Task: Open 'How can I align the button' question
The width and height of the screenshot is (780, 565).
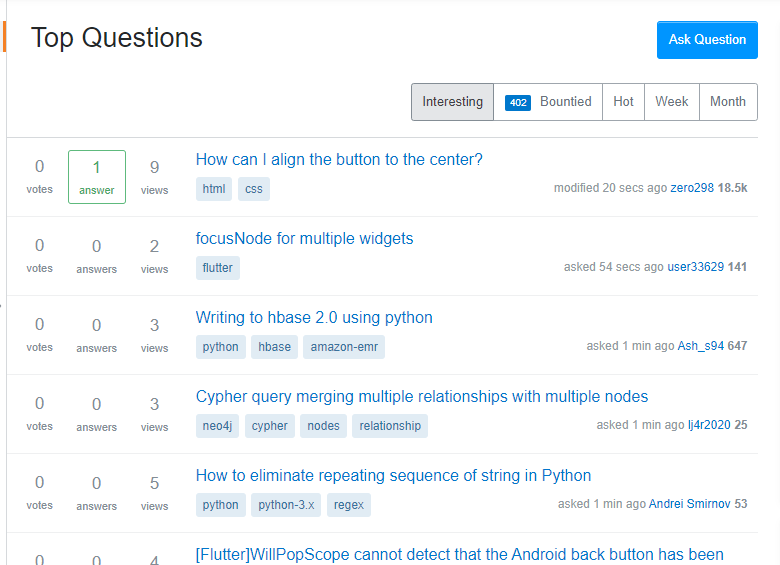Action: (x=339, y=160)
